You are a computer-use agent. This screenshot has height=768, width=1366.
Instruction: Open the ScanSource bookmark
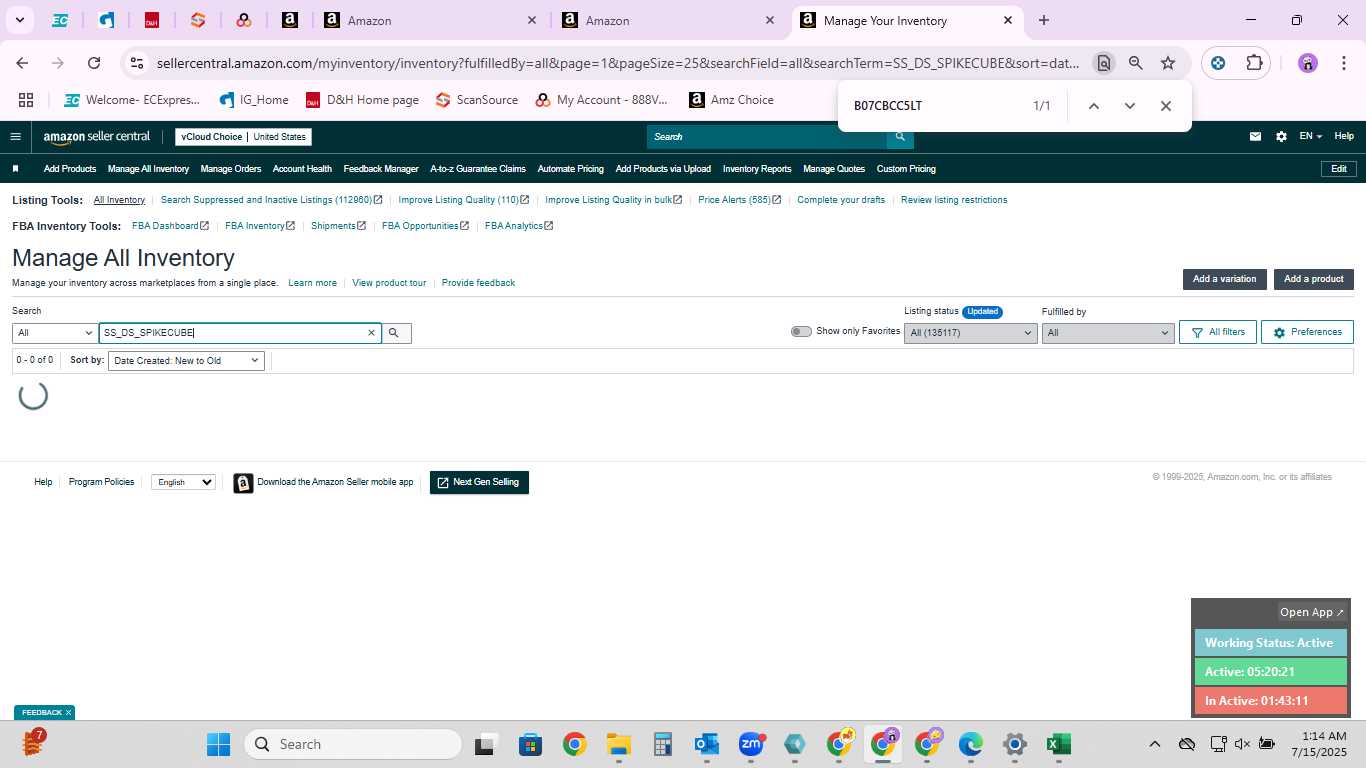click(477, 100)
